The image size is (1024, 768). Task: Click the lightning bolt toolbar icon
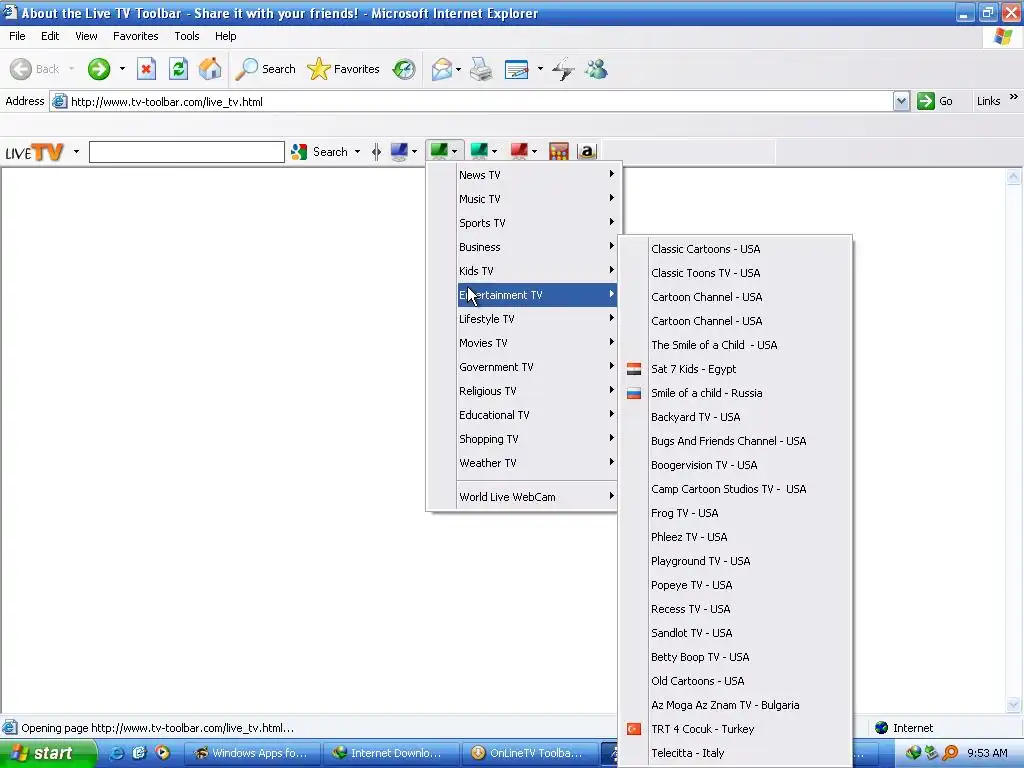[x=563, y=69]
